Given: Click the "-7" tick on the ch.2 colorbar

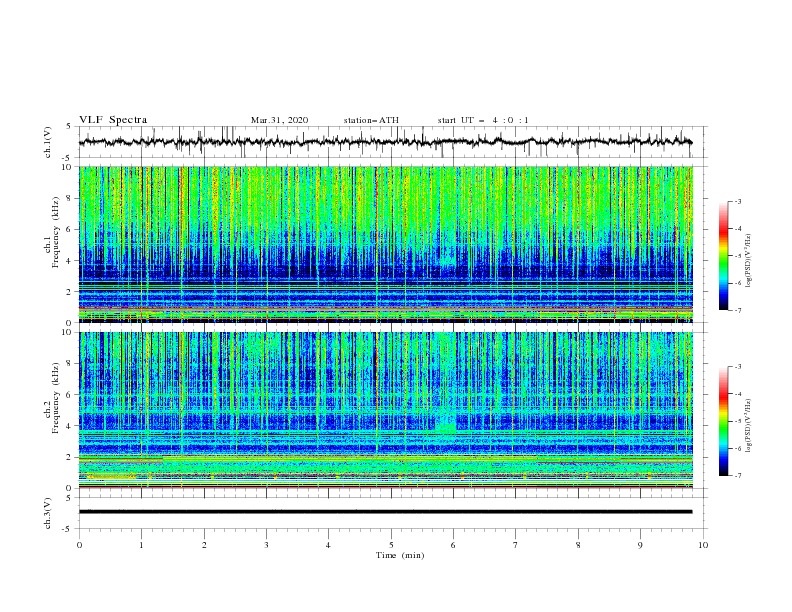Looking at the screenshot, I should click(x=738, y=476).
